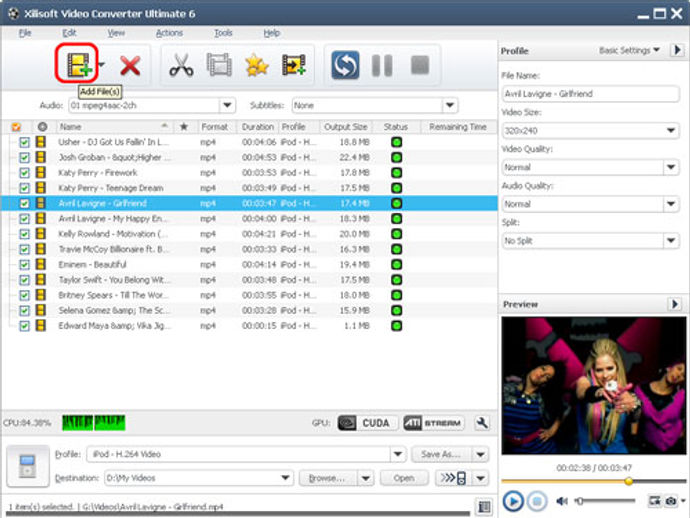
Task: Click the Open destination button
Action: (404, 478)
